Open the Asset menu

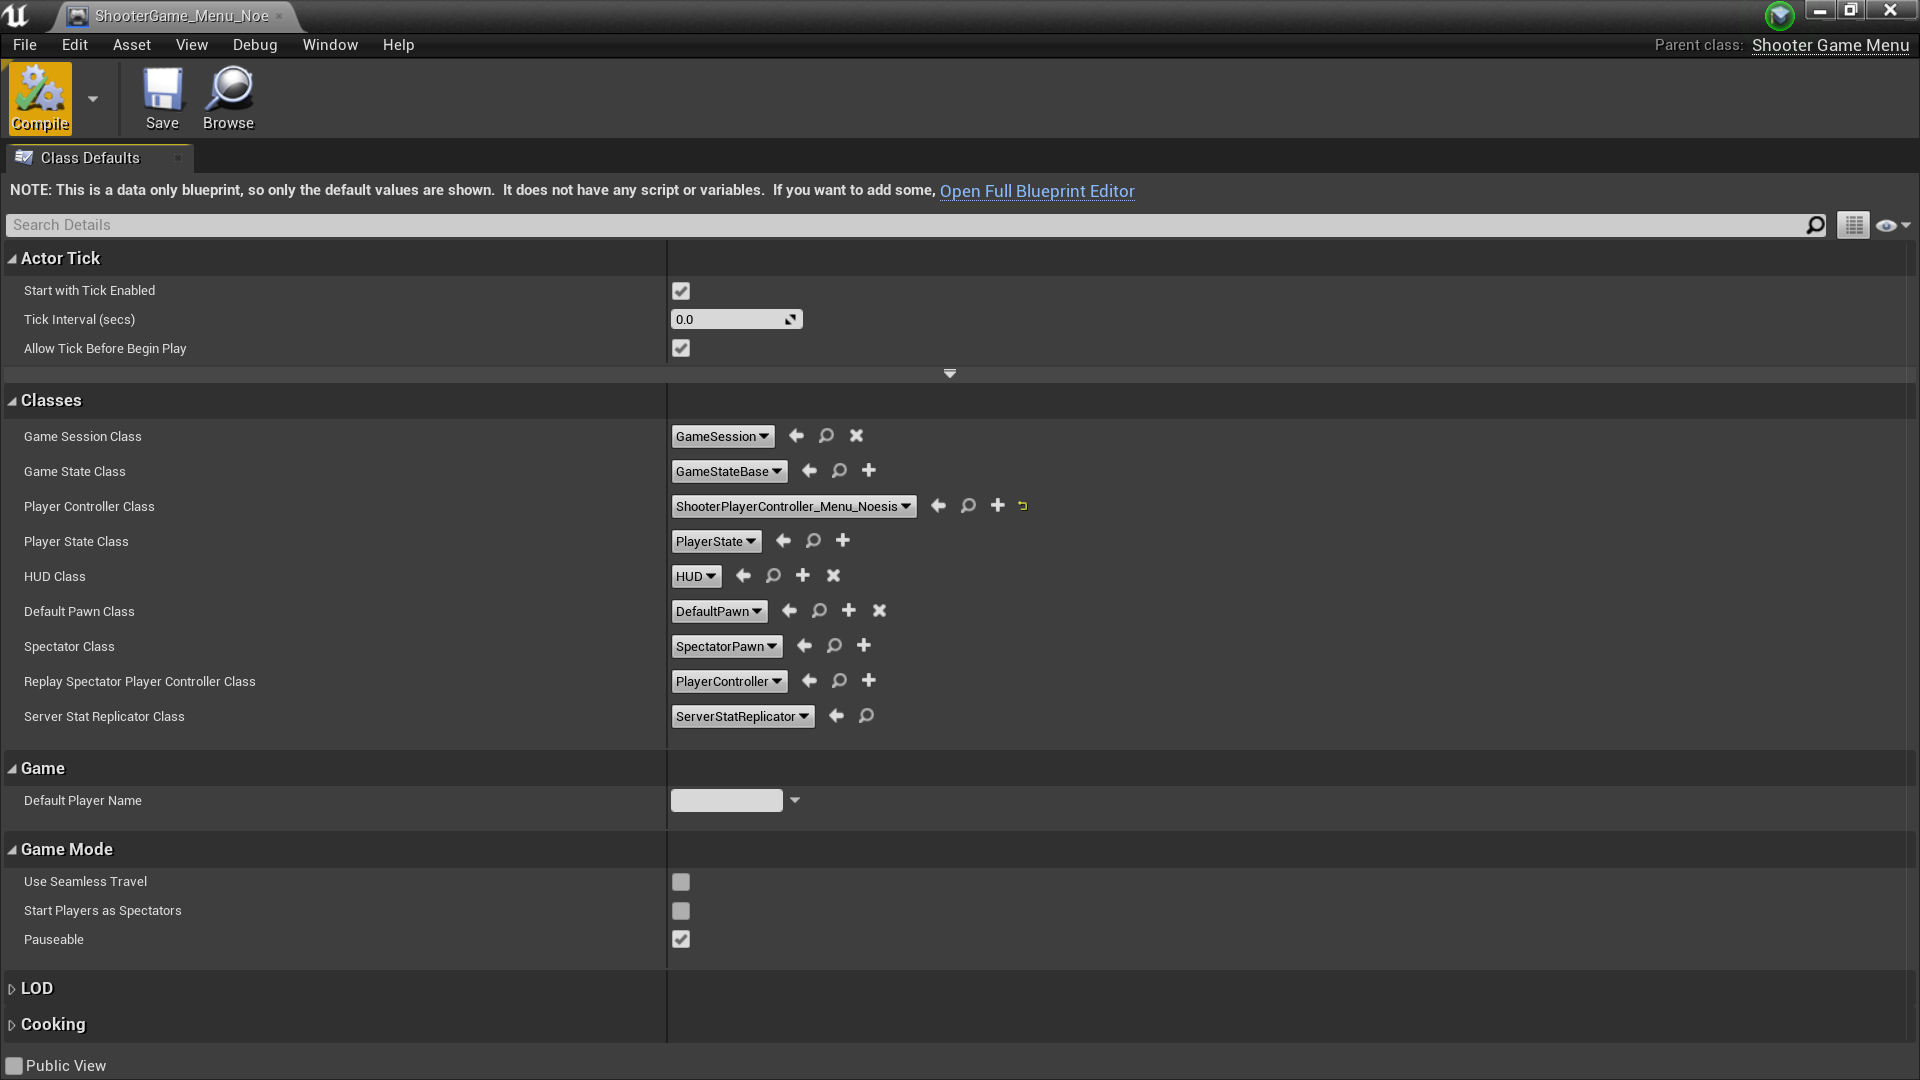[131, 45]
